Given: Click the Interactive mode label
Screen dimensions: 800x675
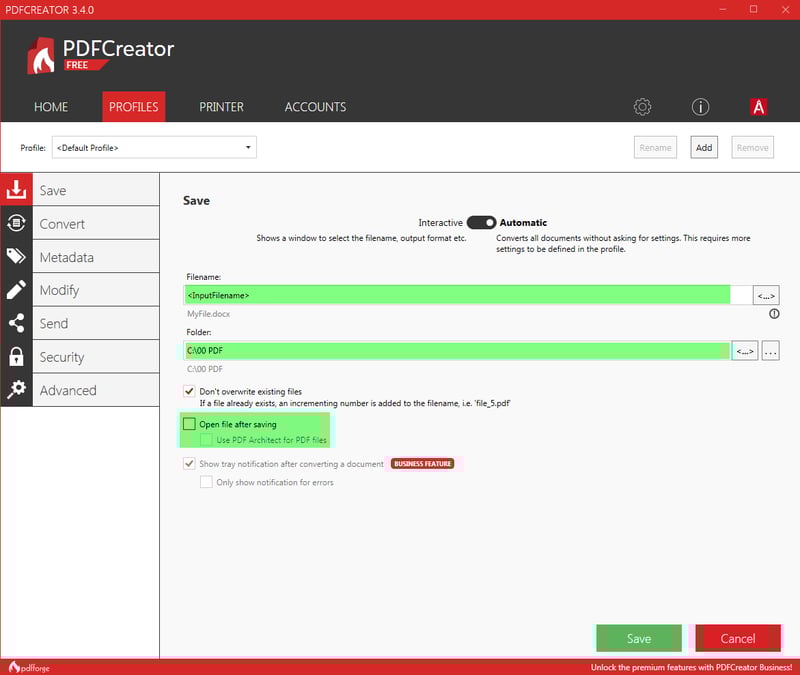Looking at the screenshot, I should 440,222.
